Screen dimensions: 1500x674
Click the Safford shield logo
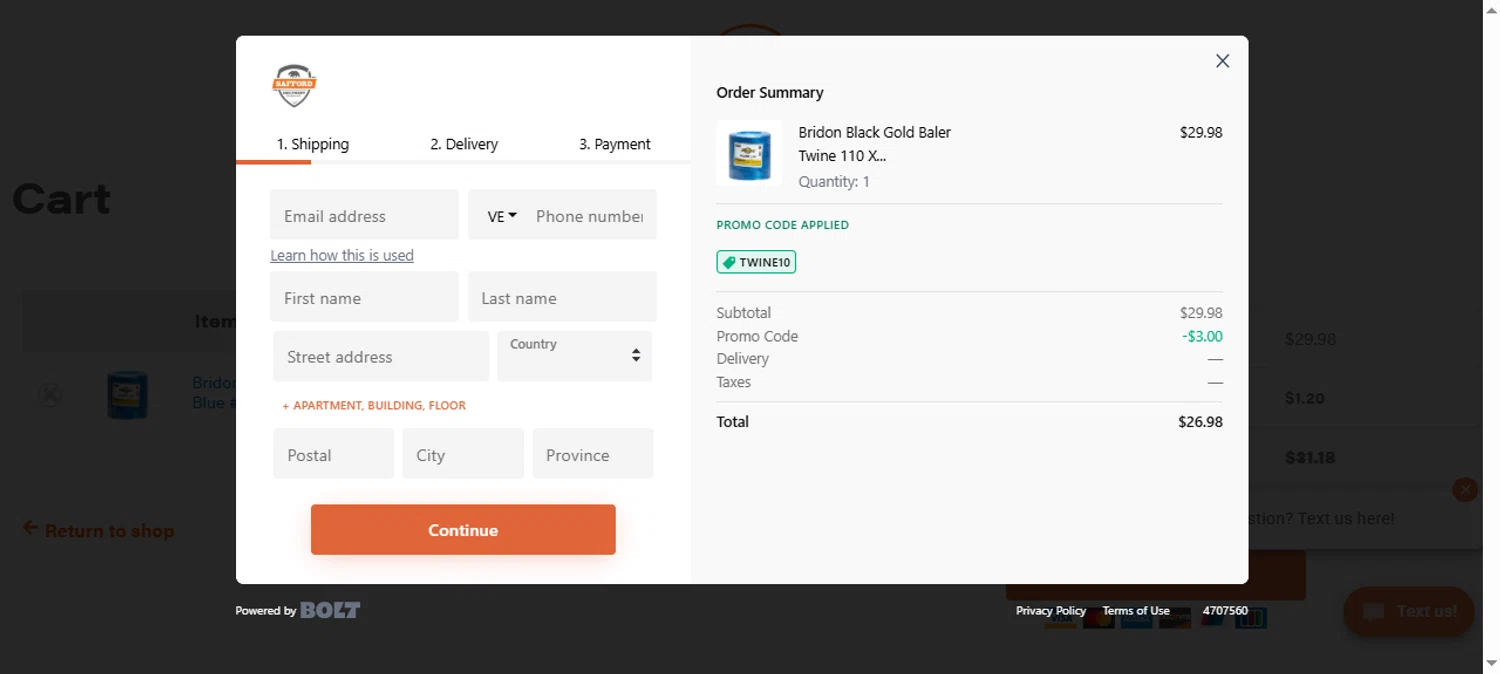click(x=294, y=86)
